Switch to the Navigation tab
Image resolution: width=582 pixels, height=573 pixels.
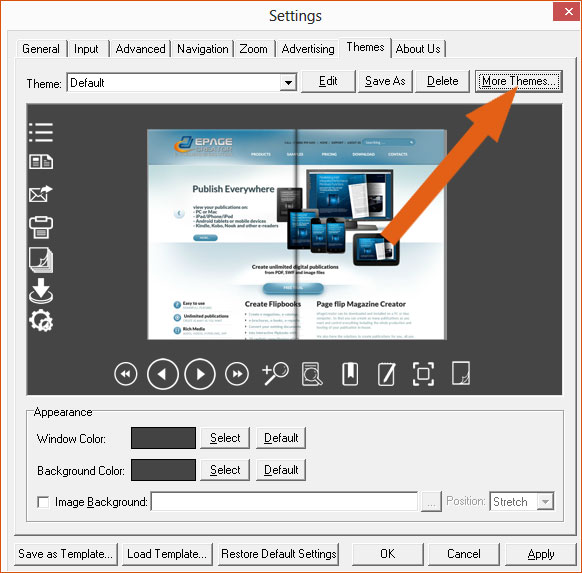pos(202,49)
